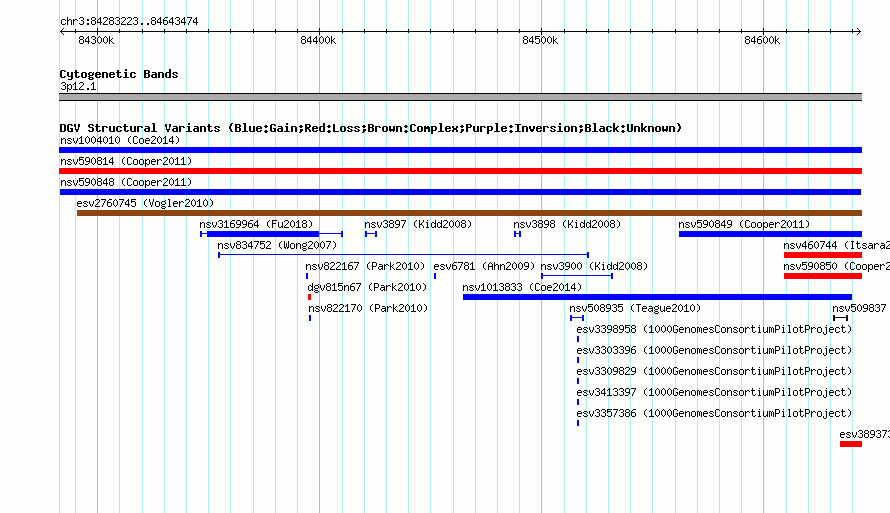The image size is (890, 513).
Task: Click the 84600k ruler position label
Action: (x=762, y=40)
